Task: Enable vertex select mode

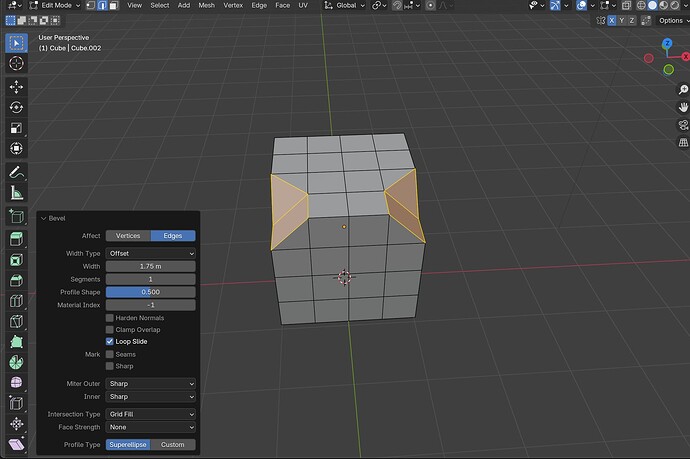Action: [91, 5]
